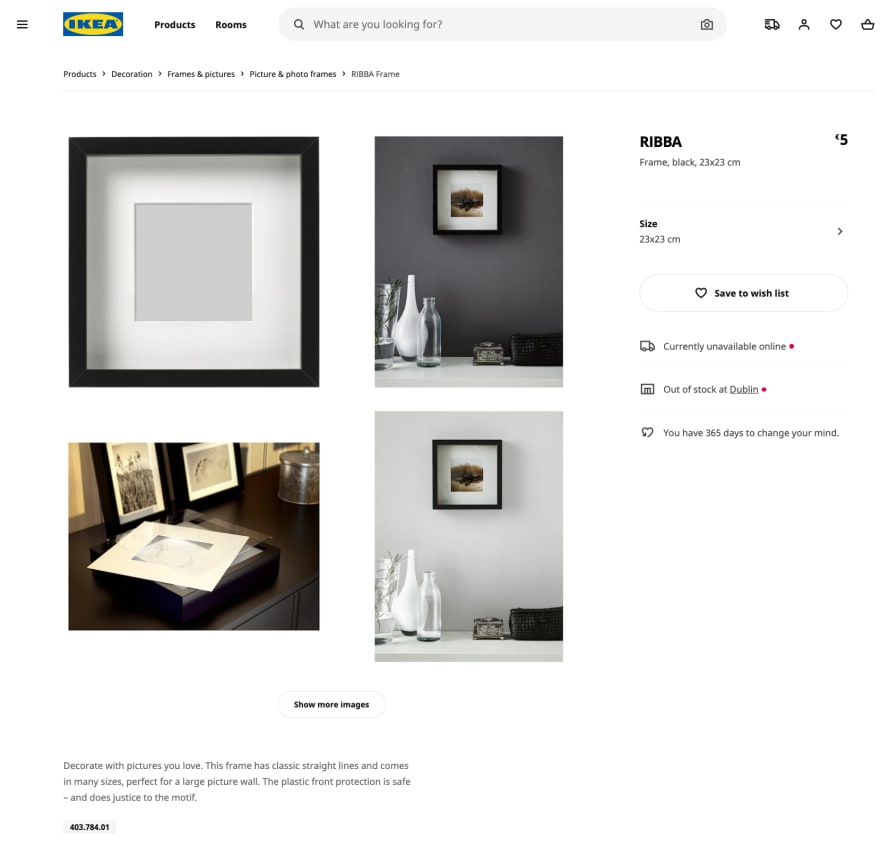Follow the Dublin store link
Screen dimensions: 880x864
click(x=744, y=390)
